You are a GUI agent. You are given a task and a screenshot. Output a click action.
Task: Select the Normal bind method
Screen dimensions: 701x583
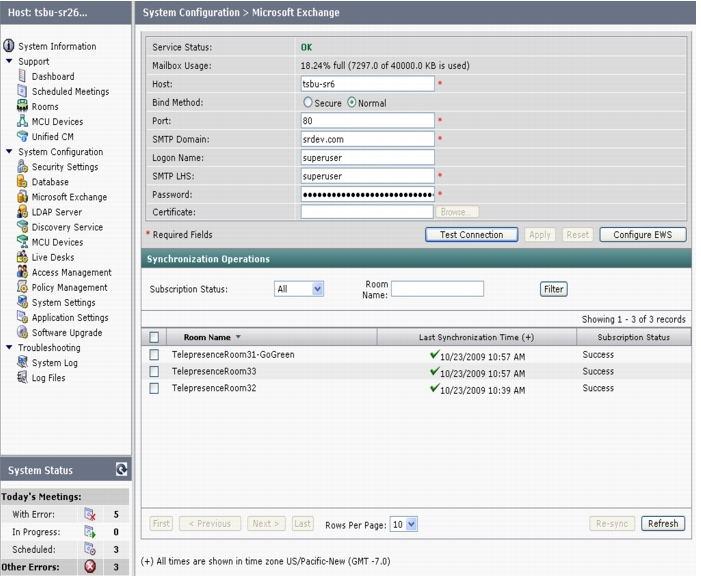(x=352, y=103)
